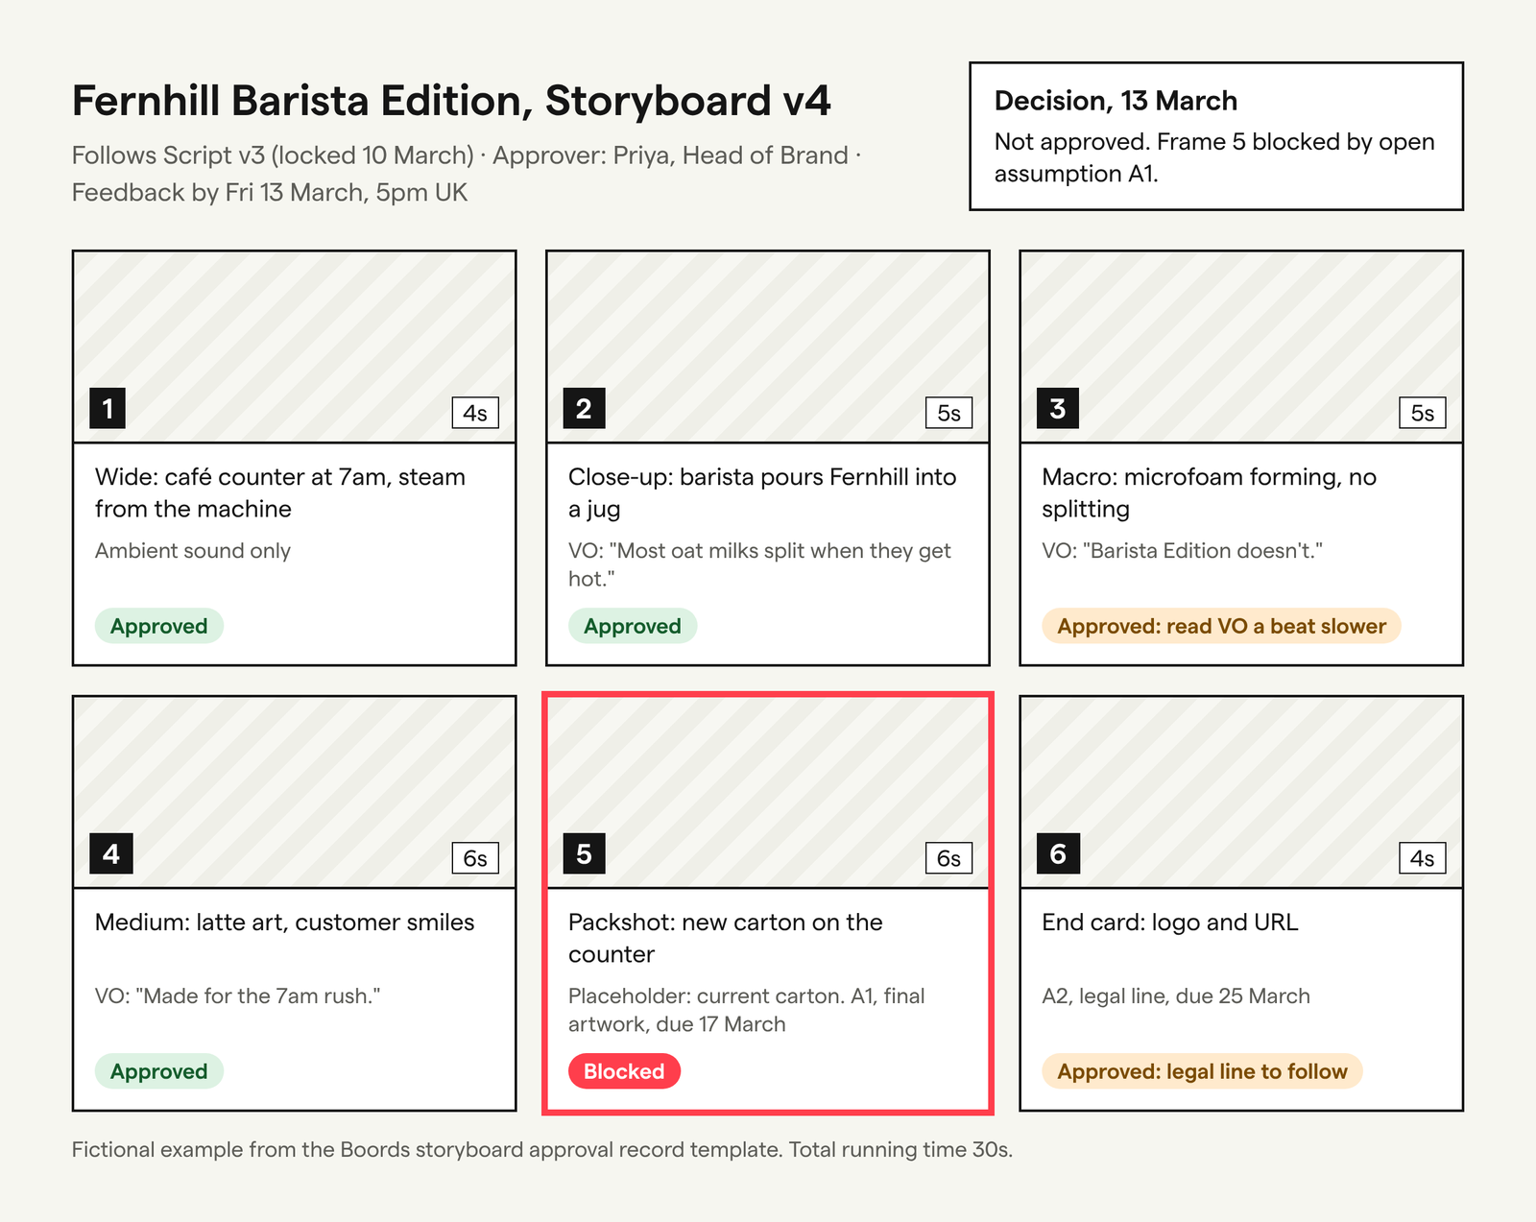
Task: Open the frame 2 striped thumbnail image
Action: click(x=768, y=346)
